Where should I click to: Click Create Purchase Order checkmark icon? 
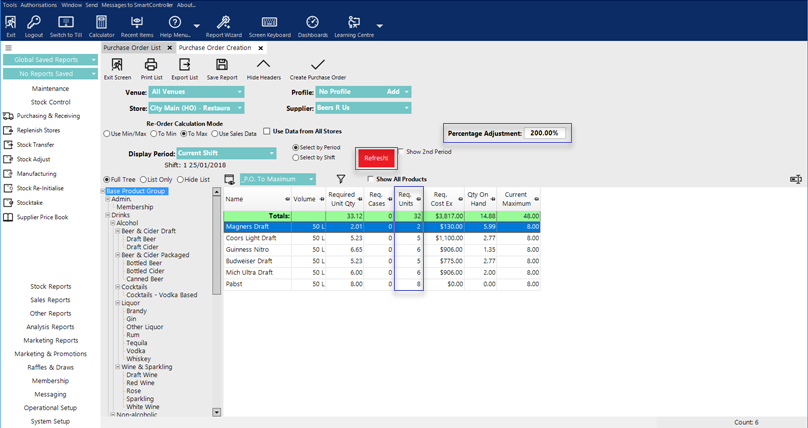[x=318, y=66]
